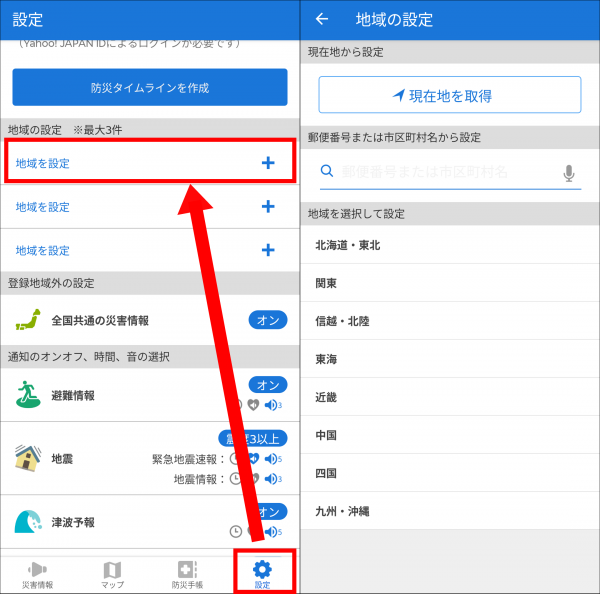Tap the 郵便番号または市区町村名 search field
Screen dimensions: 600x594
pos(450,171)
